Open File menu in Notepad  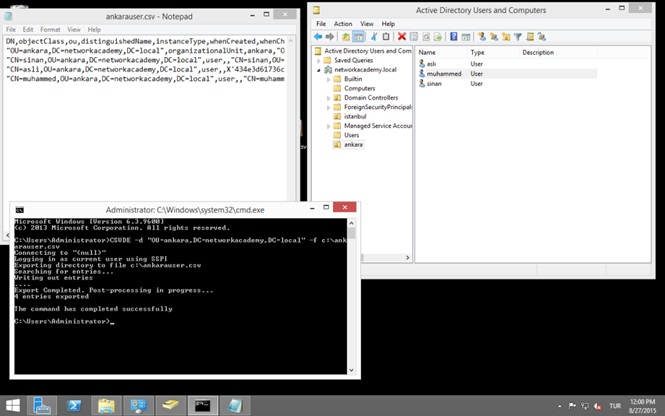click(11, 30)
